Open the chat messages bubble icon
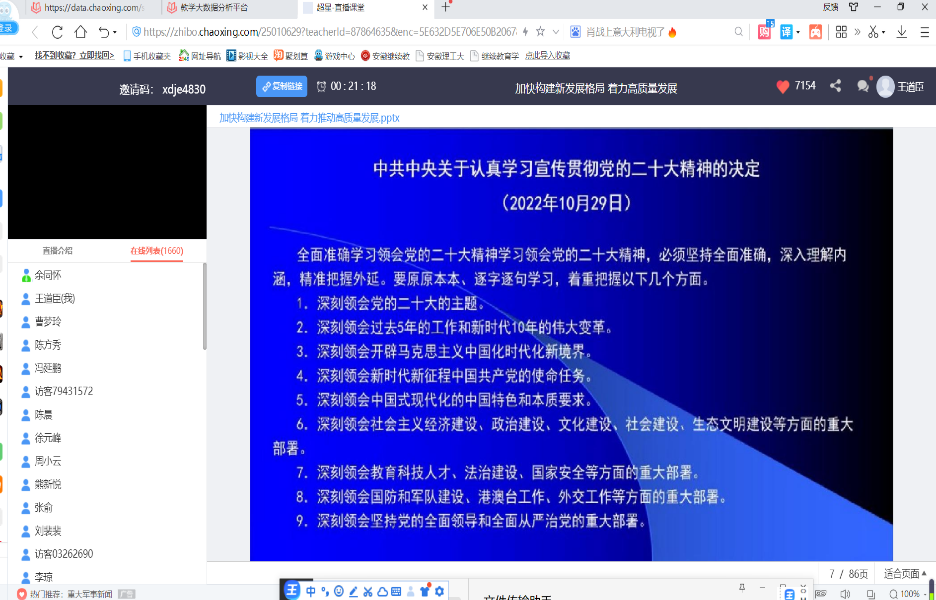Screen dimensions: 936x600 pos(862,87)
